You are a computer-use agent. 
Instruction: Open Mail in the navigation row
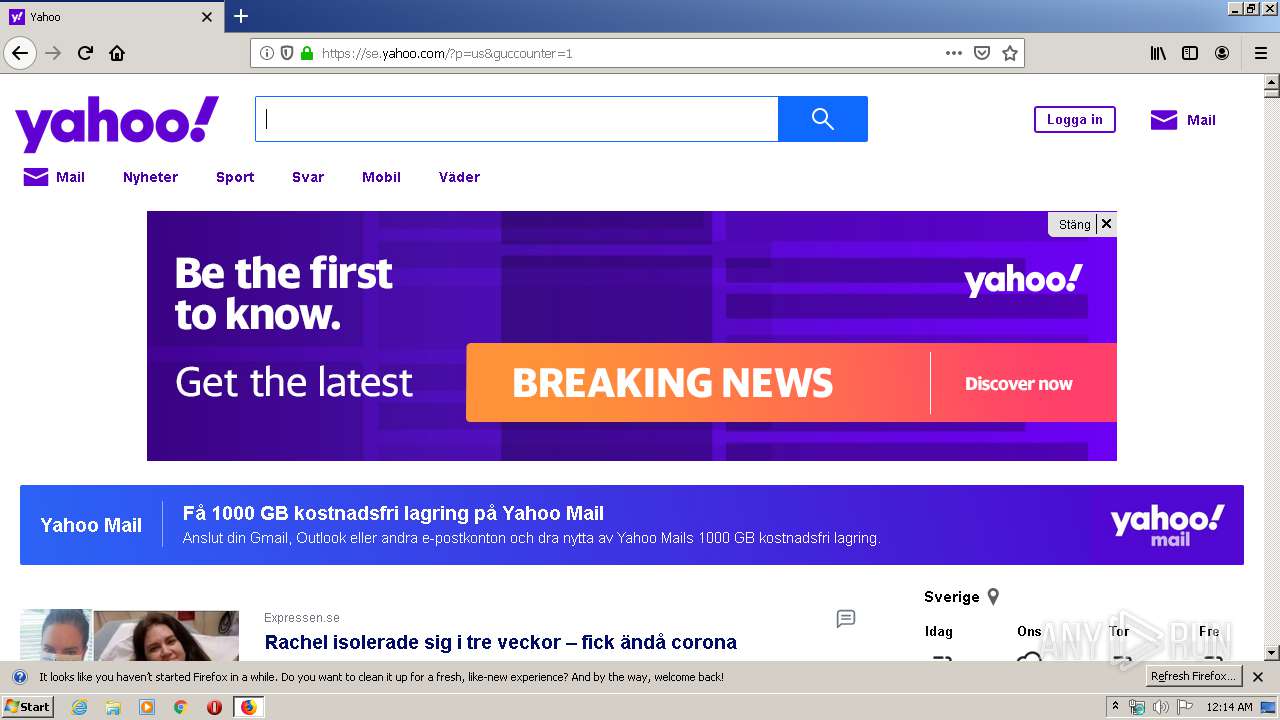pyautogui.click(x=54, y=177)
